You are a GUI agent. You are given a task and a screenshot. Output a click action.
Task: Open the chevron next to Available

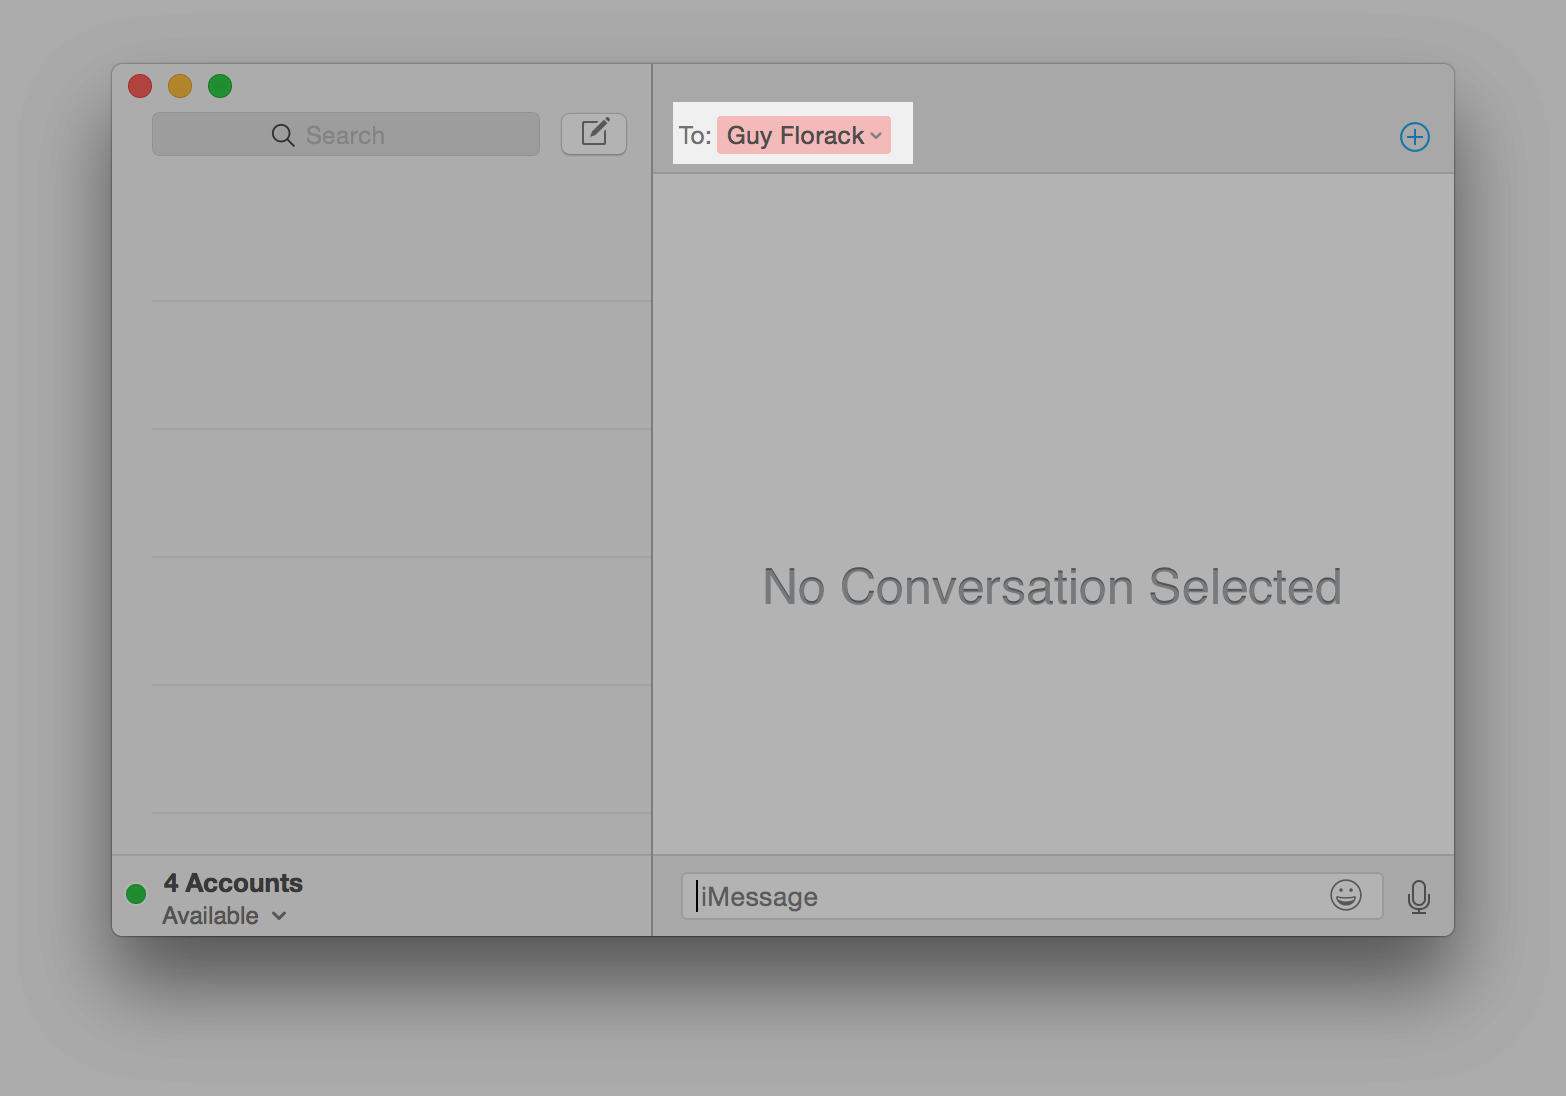click(280, 916)
